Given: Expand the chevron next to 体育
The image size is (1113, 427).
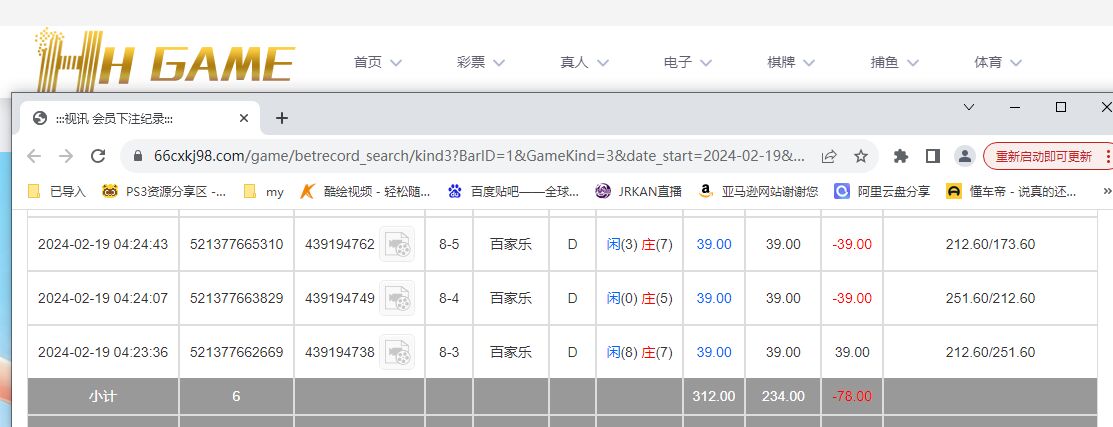Looking at the screenshot, I should click(1016, 63).
